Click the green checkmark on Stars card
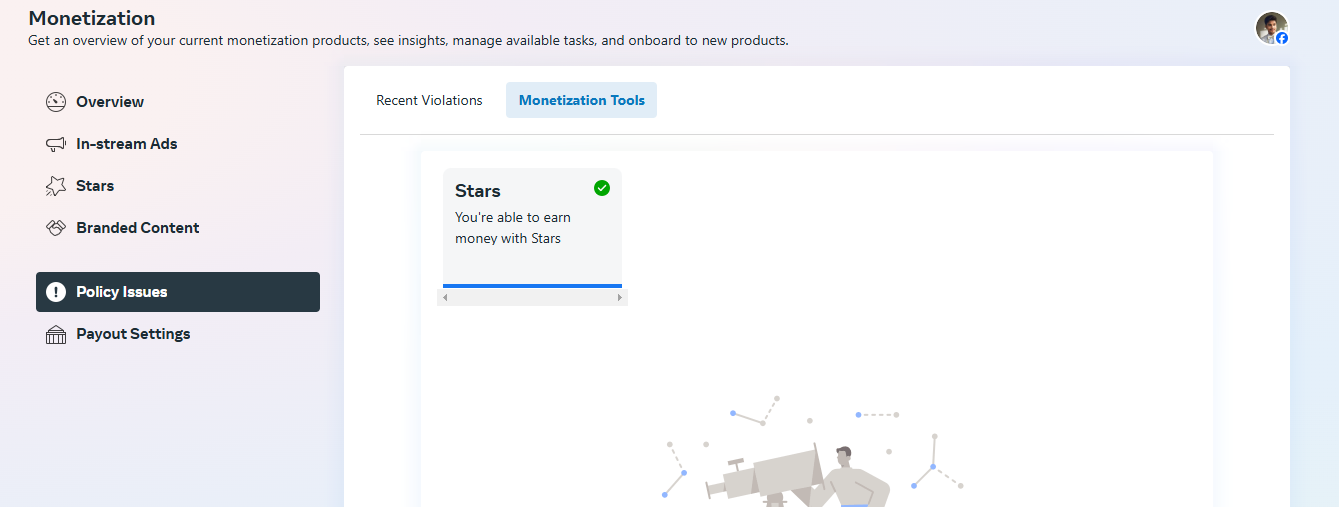The width and height of the screenshot is (1339, 507). [602, 188]
